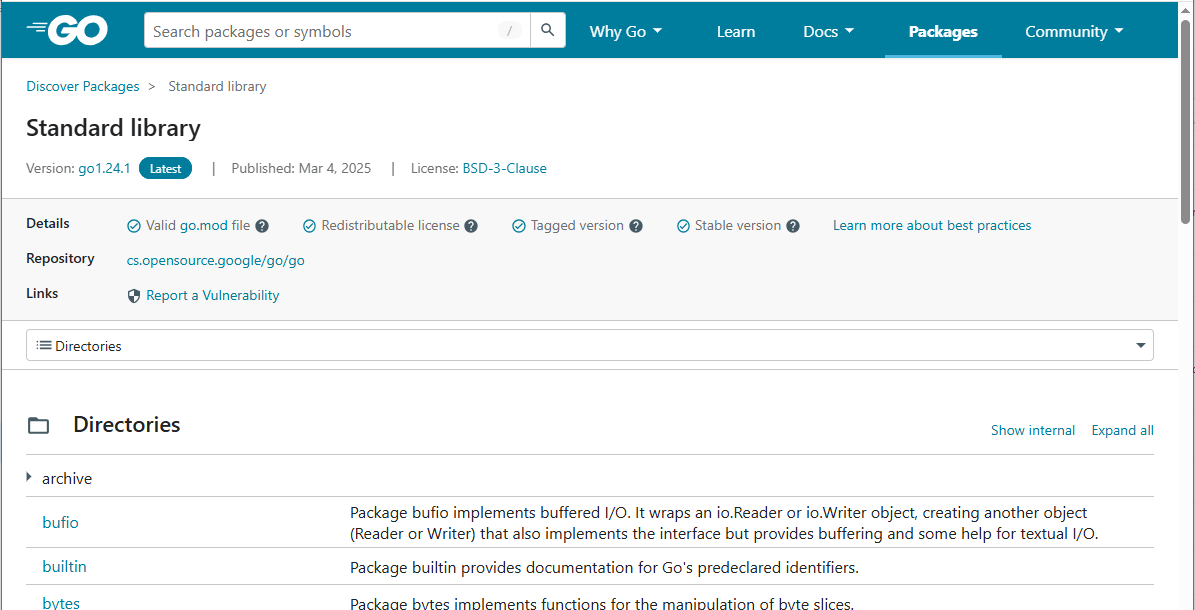
Task: Click the Go logo in header
Action: (x=67, y=31)
